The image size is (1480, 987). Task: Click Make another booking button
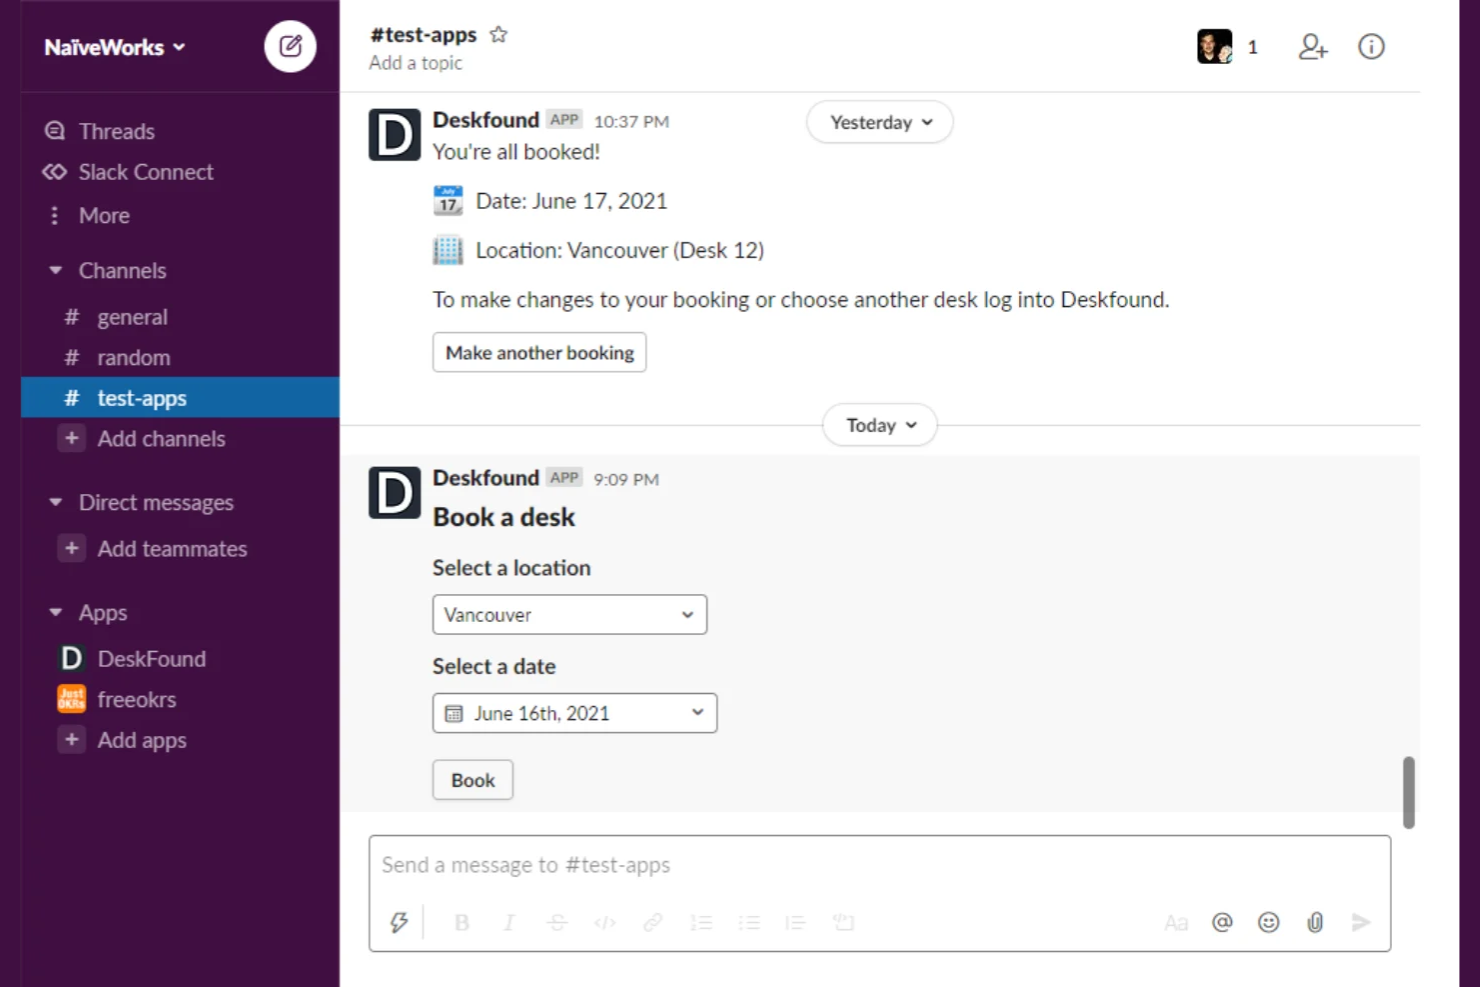click(x=539, y=352)
